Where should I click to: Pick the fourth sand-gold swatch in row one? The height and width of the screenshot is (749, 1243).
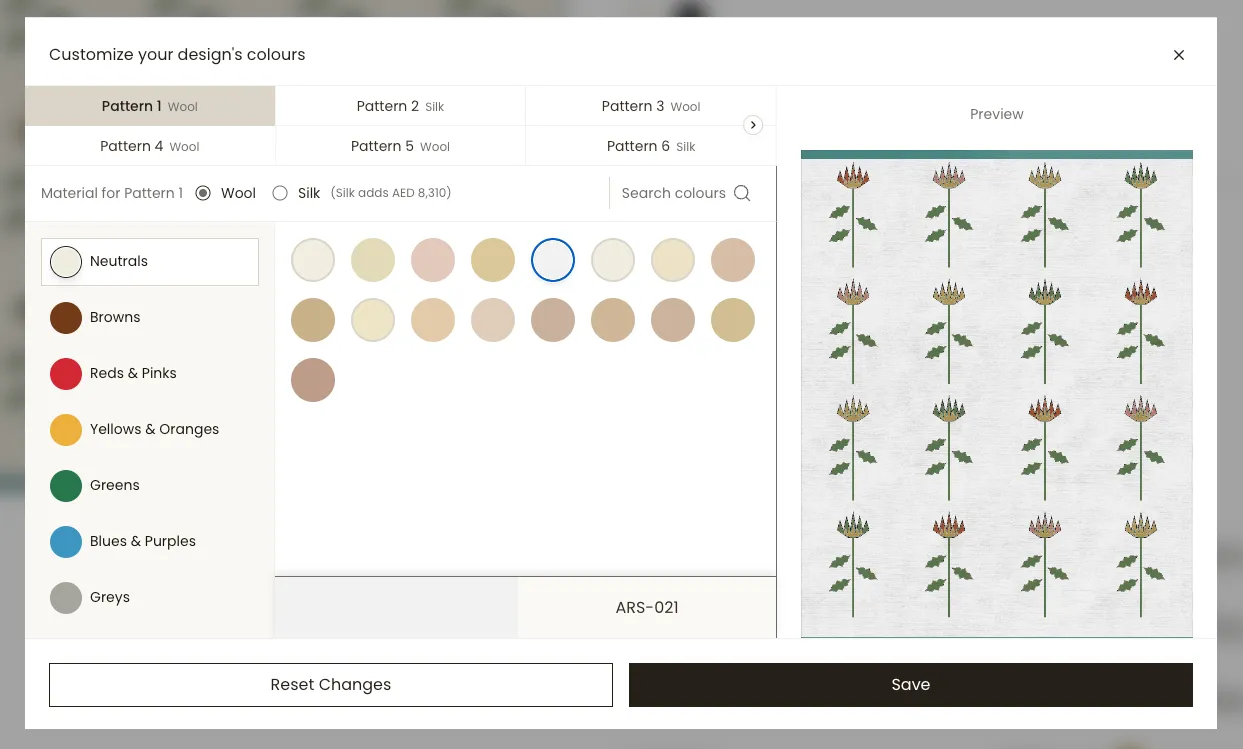pos(493,260)
